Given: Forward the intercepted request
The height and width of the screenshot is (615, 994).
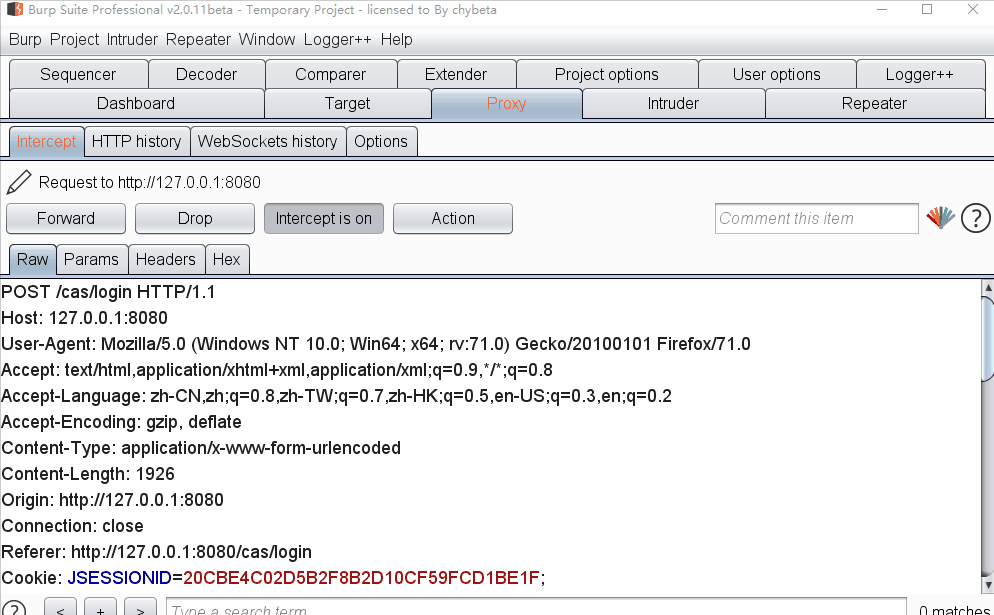Looking at the screenshot, I should coord(66,218).
